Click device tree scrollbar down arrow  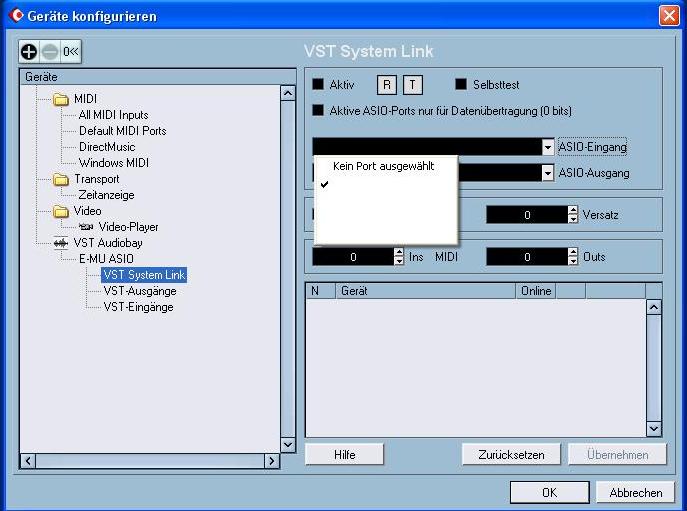tap(287, 445)
